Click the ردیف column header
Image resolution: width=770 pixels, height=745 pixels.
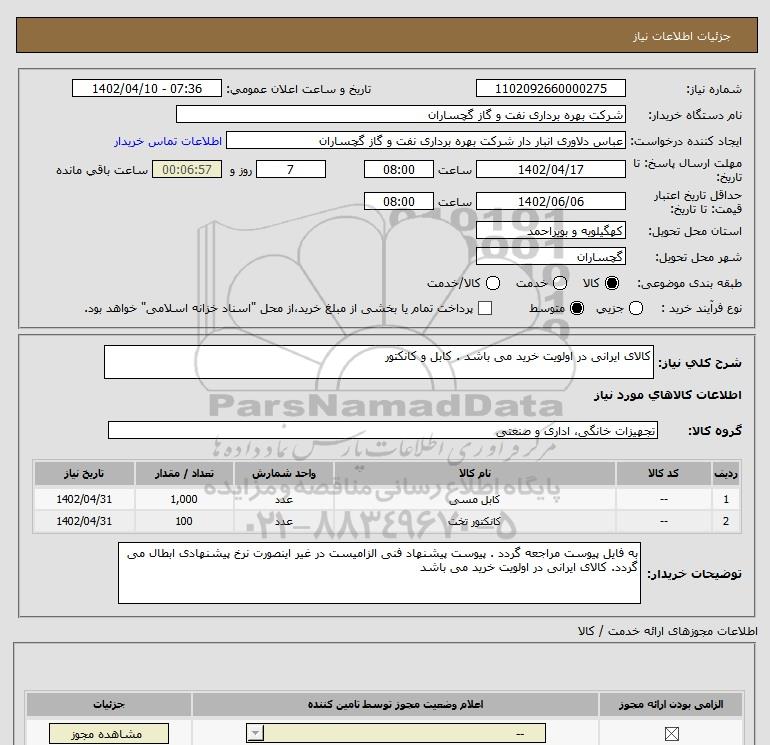click(726, 473)
